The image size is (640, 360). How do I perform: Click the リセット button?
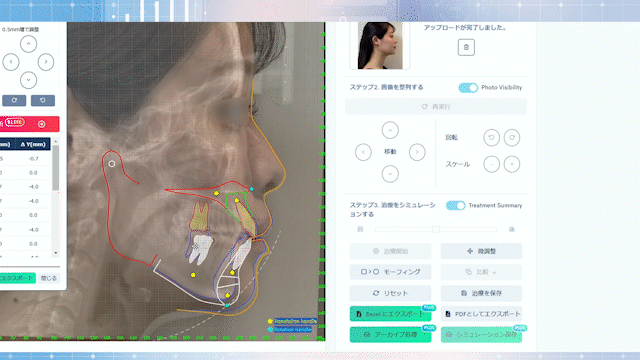click(x=390, y=293)
